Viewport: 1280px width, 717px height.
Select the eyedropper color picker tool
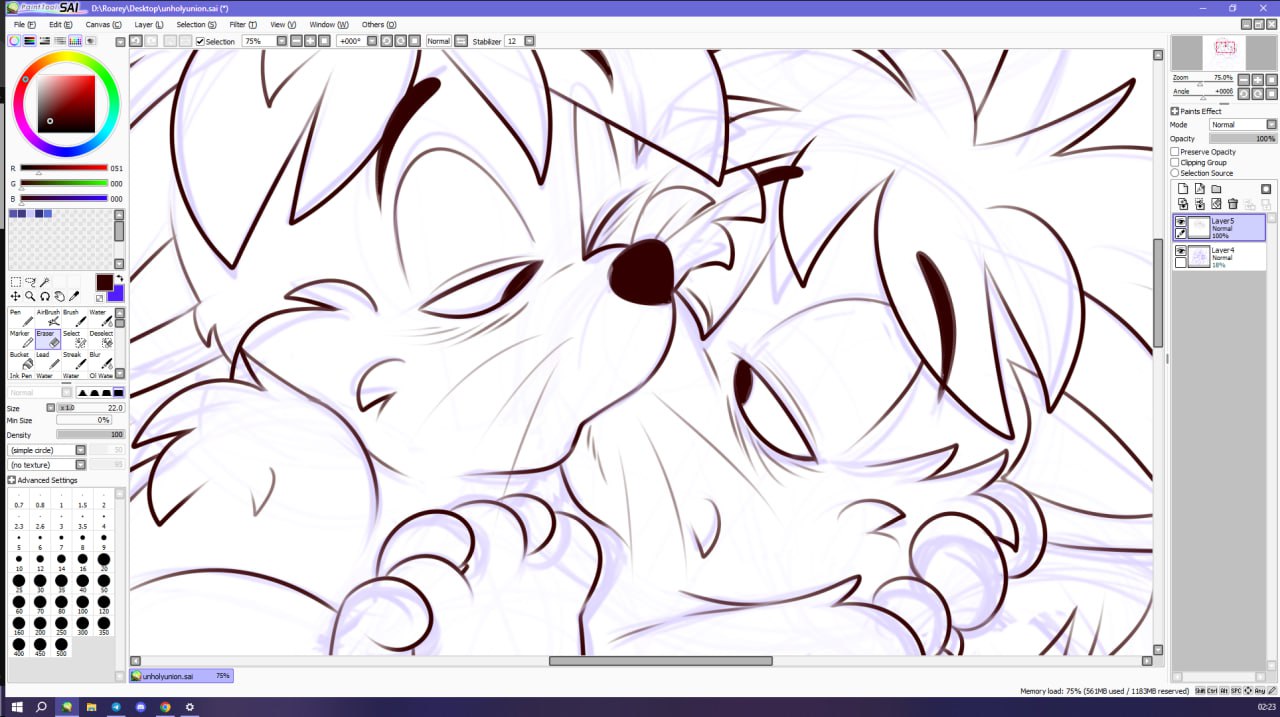tap(74, 296)
